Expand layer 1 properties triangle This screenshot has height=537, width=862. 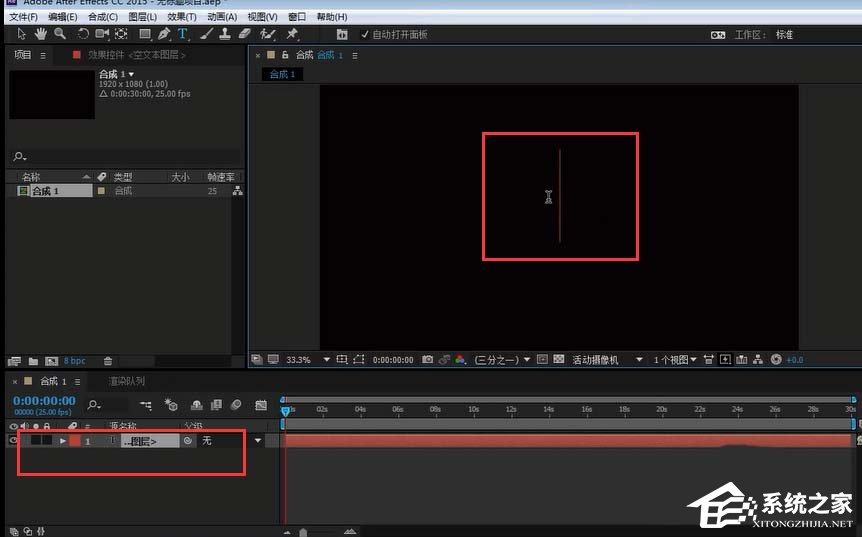click(63, 440)
